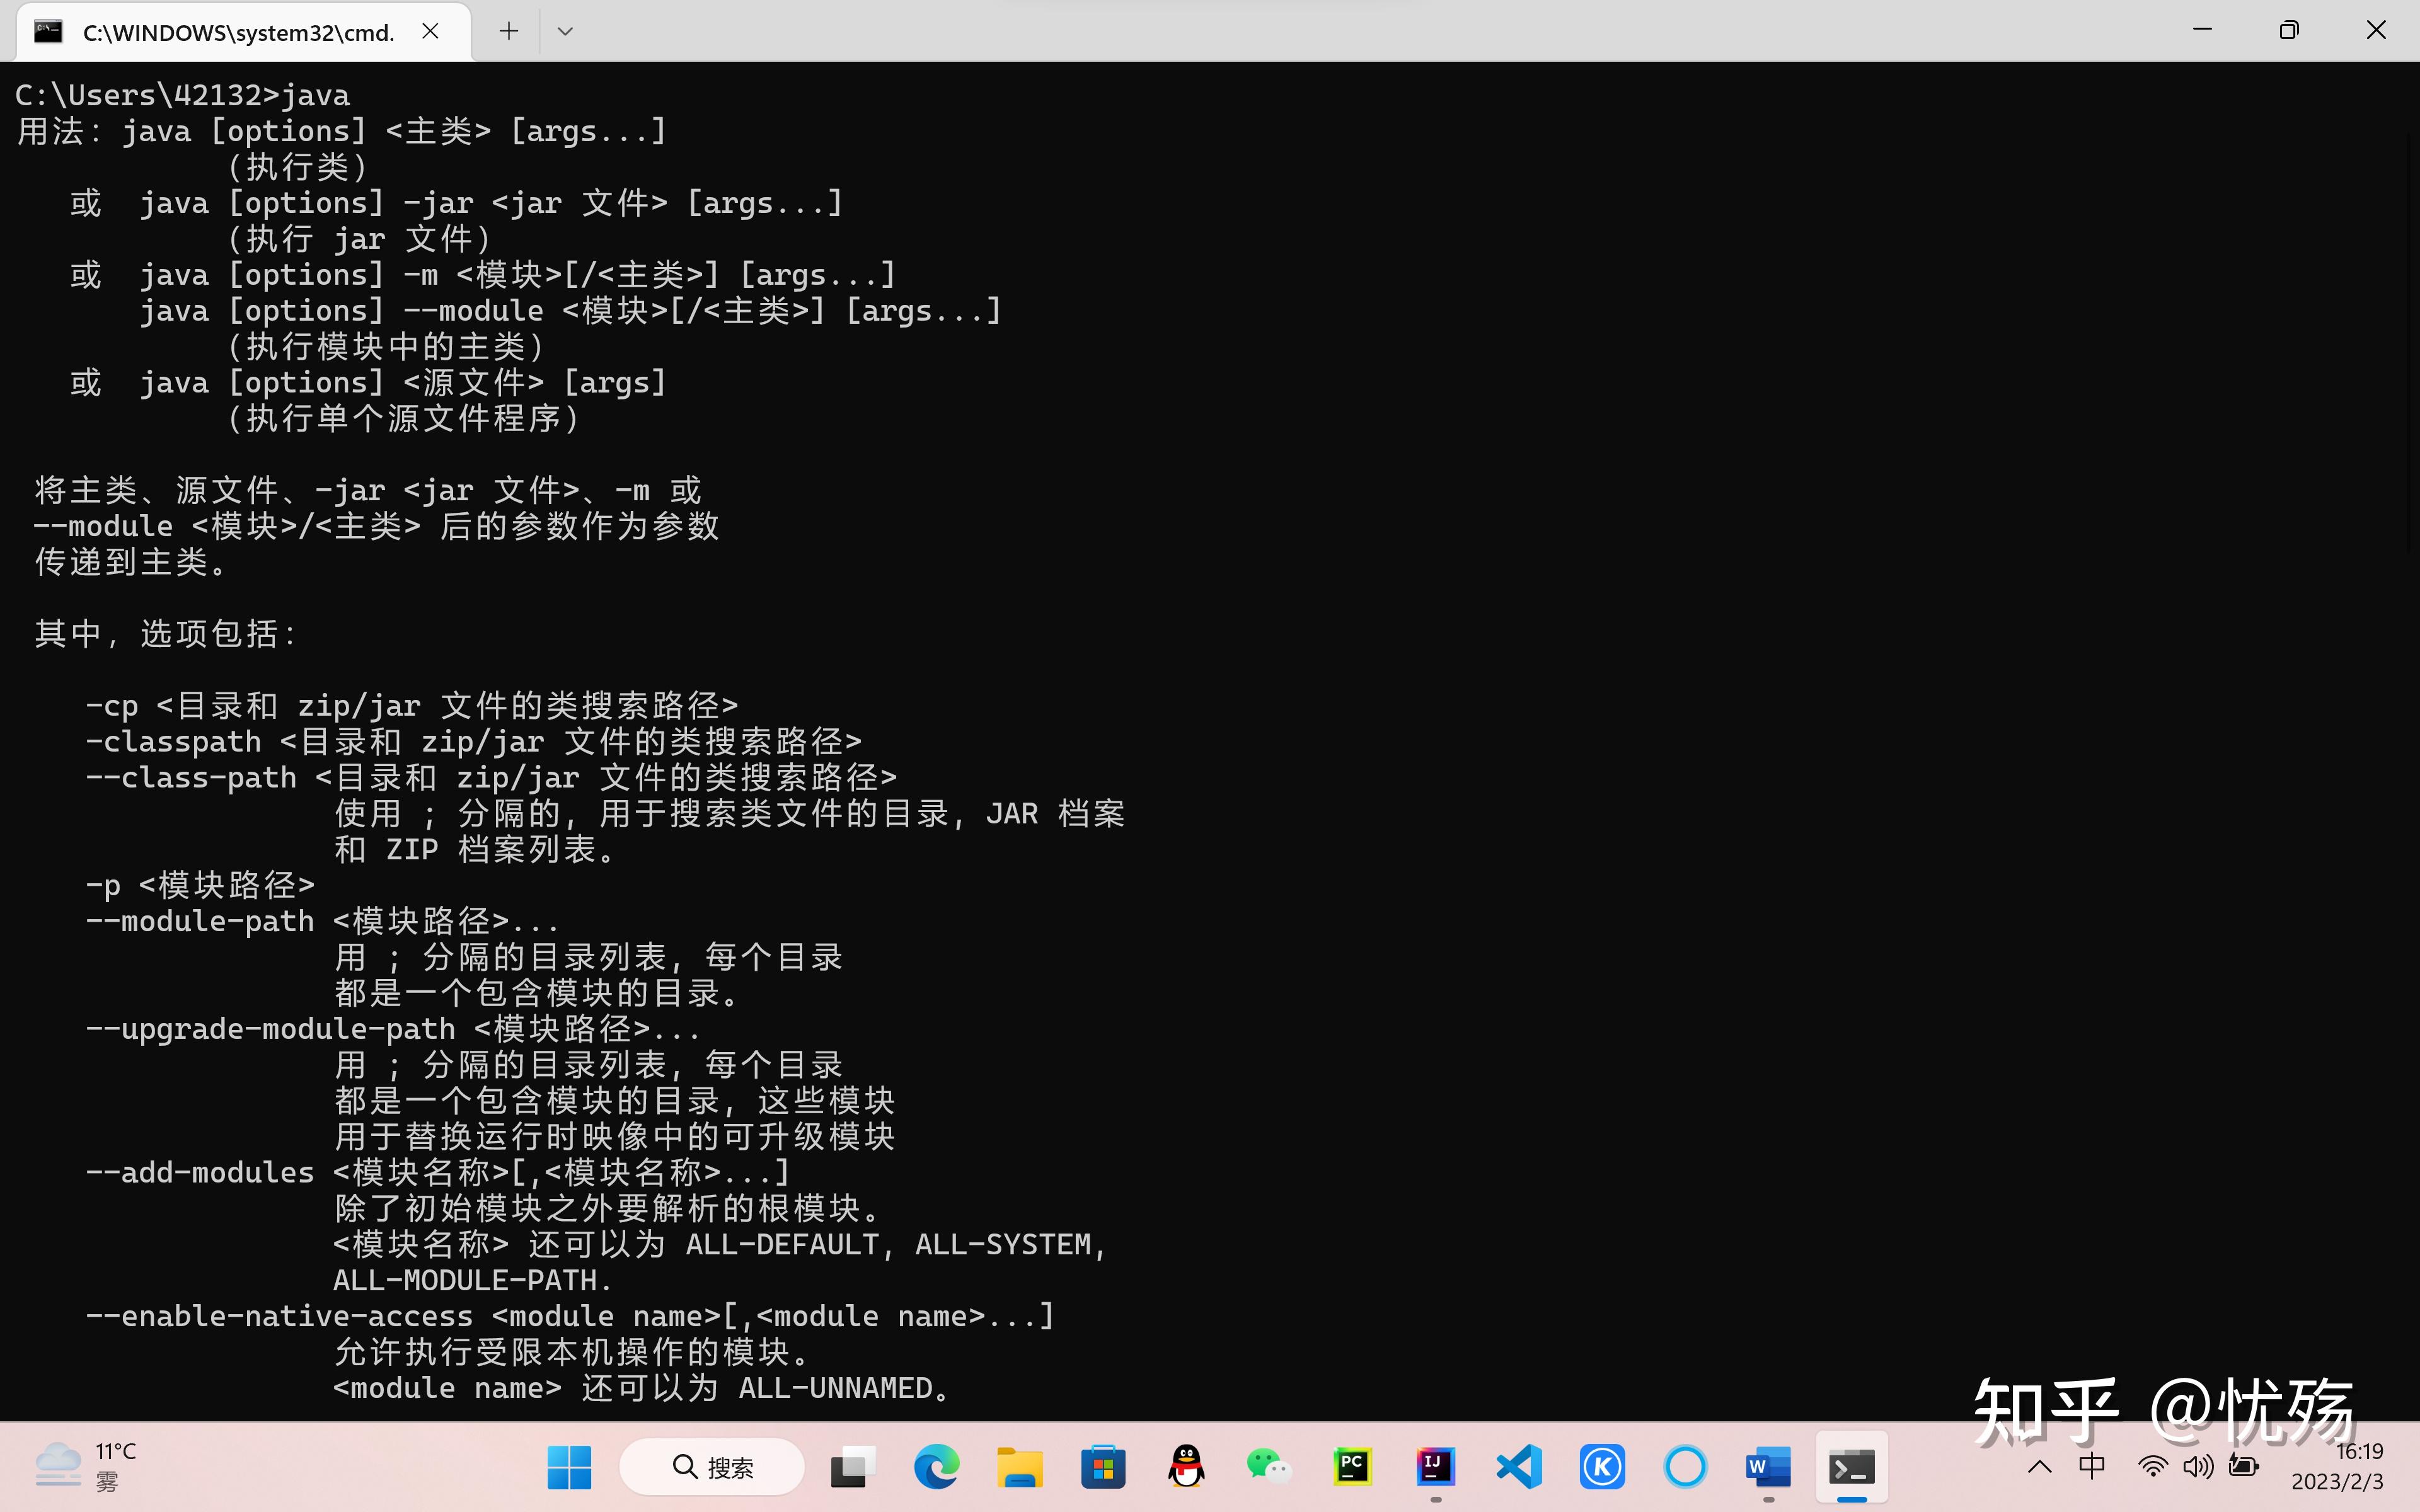Image resolution: width=2420 pixels, height=1512 pixels.
Task: Open File Explorer from taskbar
Action: pos(1019,1467)
